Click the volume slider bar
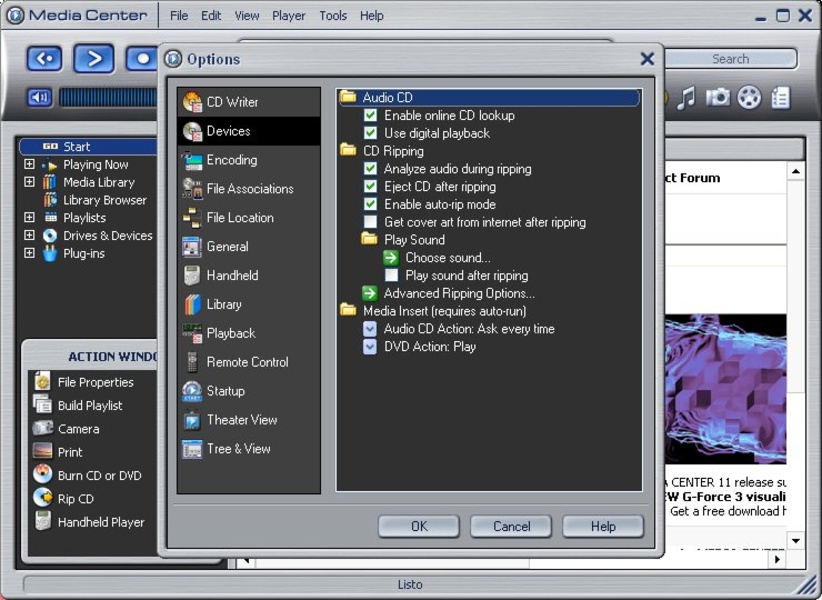Screen dimensions: 822x600 [x=108, y=97]
